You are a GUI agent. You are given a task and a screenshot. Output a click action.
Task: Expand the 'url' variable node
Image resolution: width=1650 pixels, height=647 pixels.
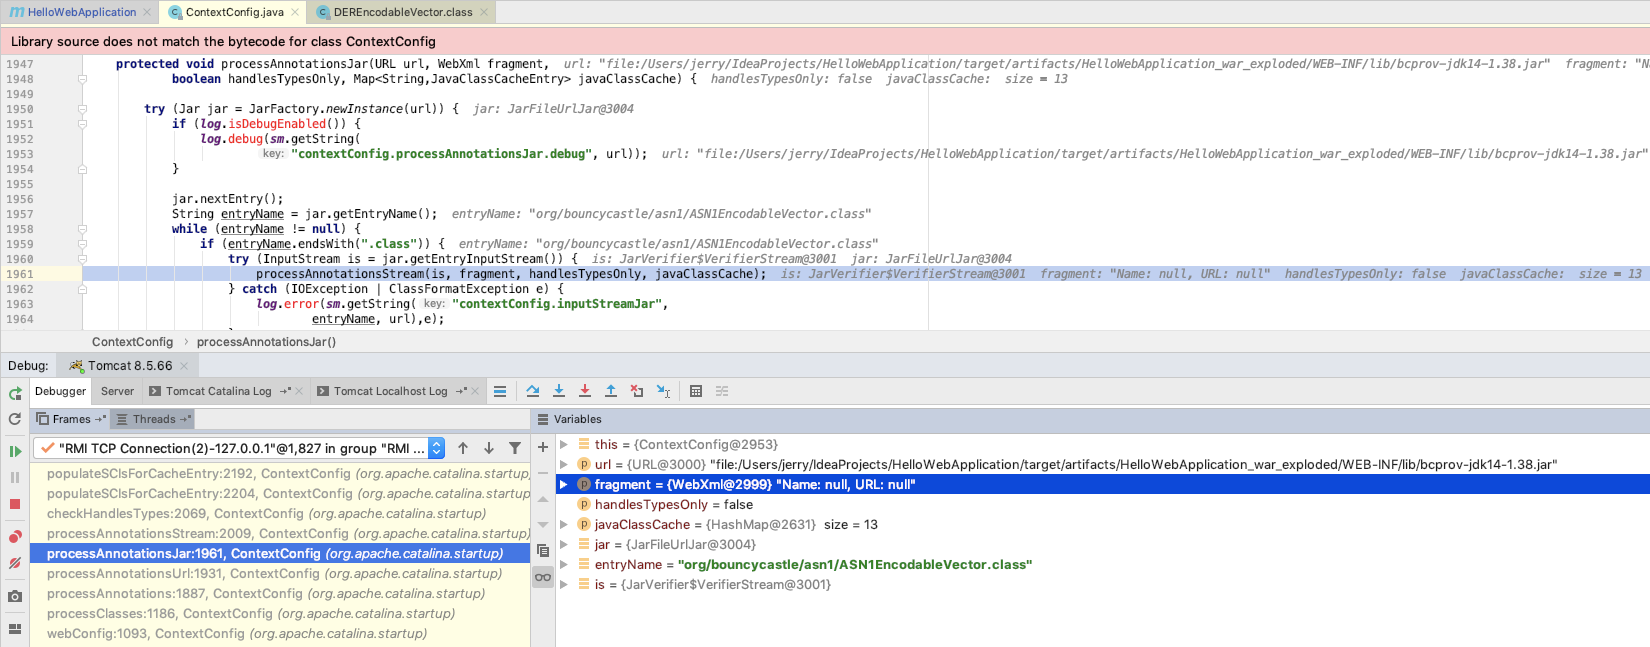(564, 464)
